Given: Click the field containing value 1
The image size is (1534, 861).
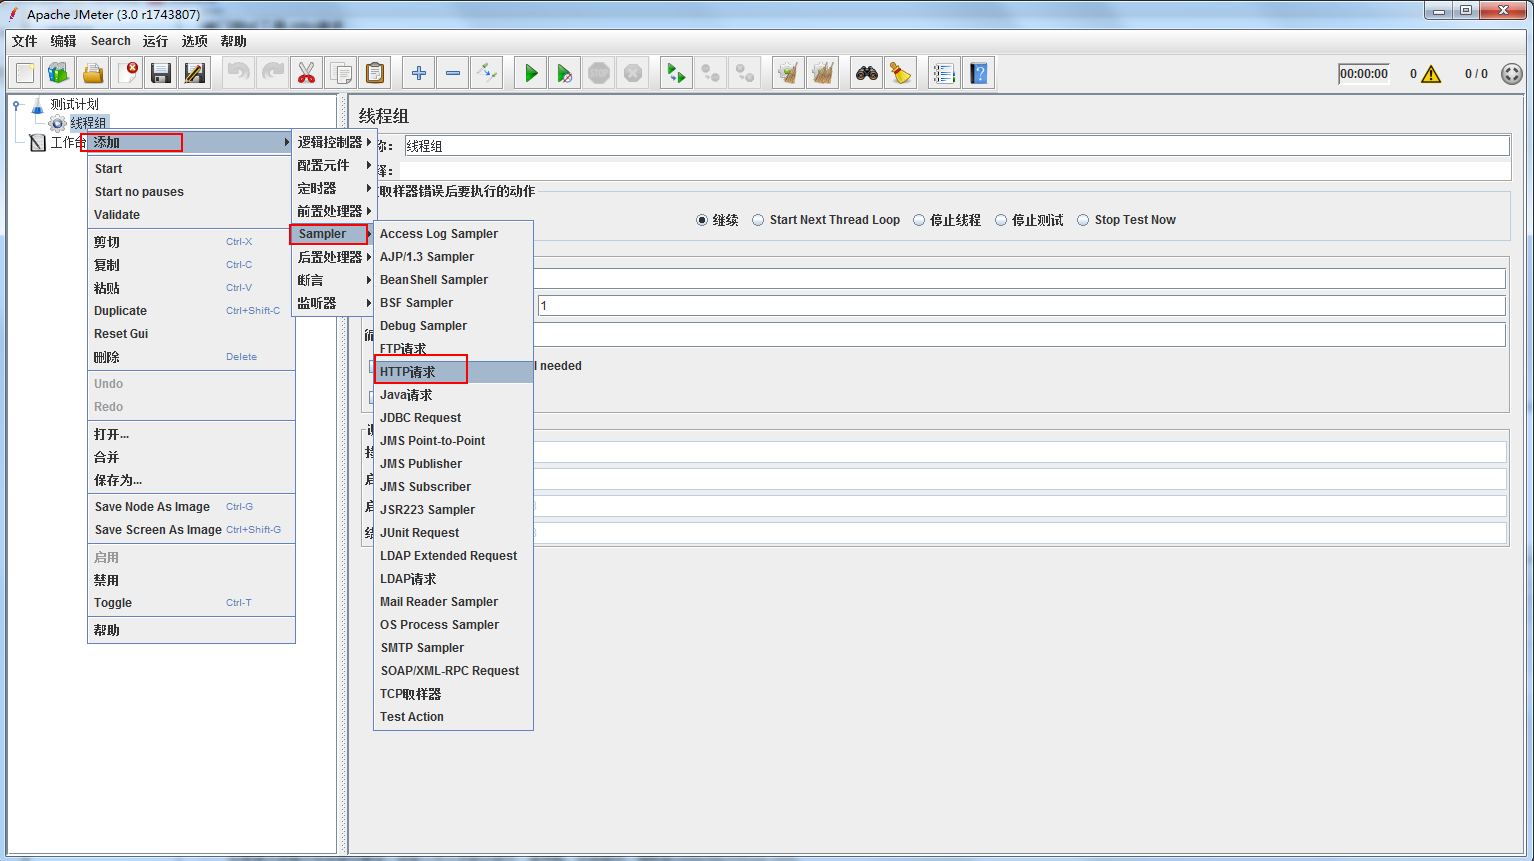Looking at the screenshot, I should [1021, 305].
